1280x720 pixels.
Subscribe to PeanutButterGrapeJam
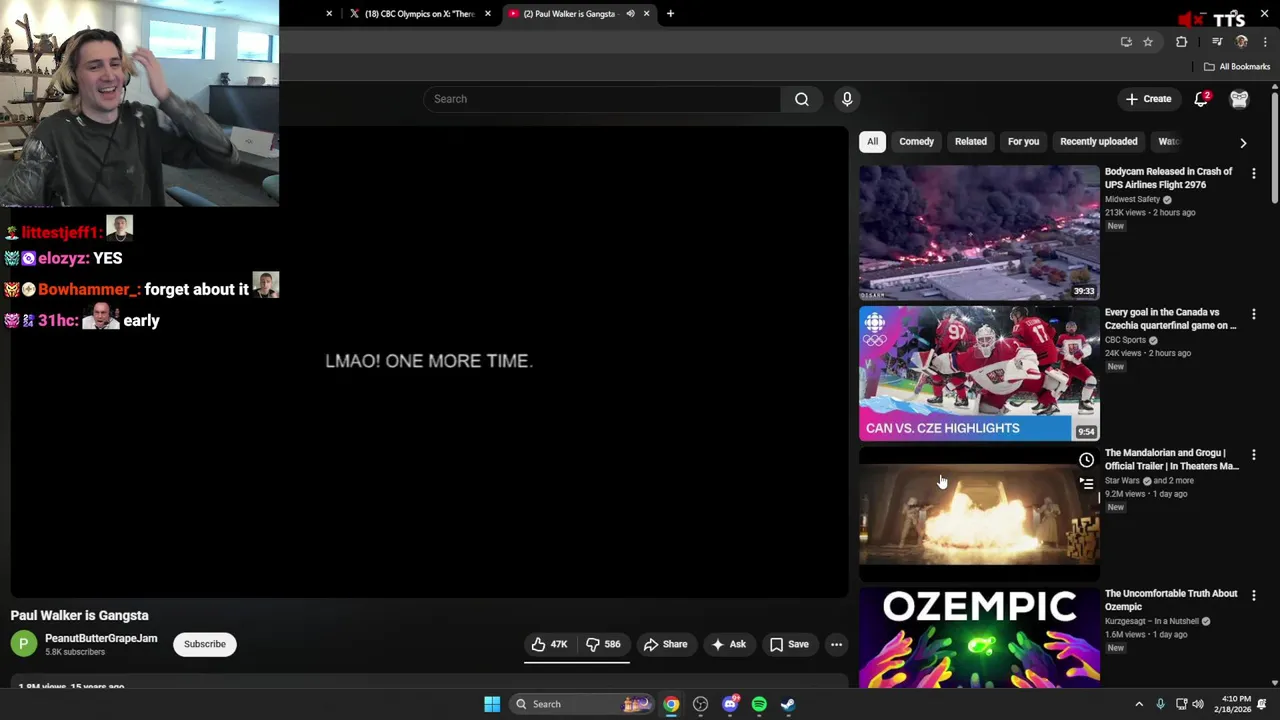[x=204, y=644]
